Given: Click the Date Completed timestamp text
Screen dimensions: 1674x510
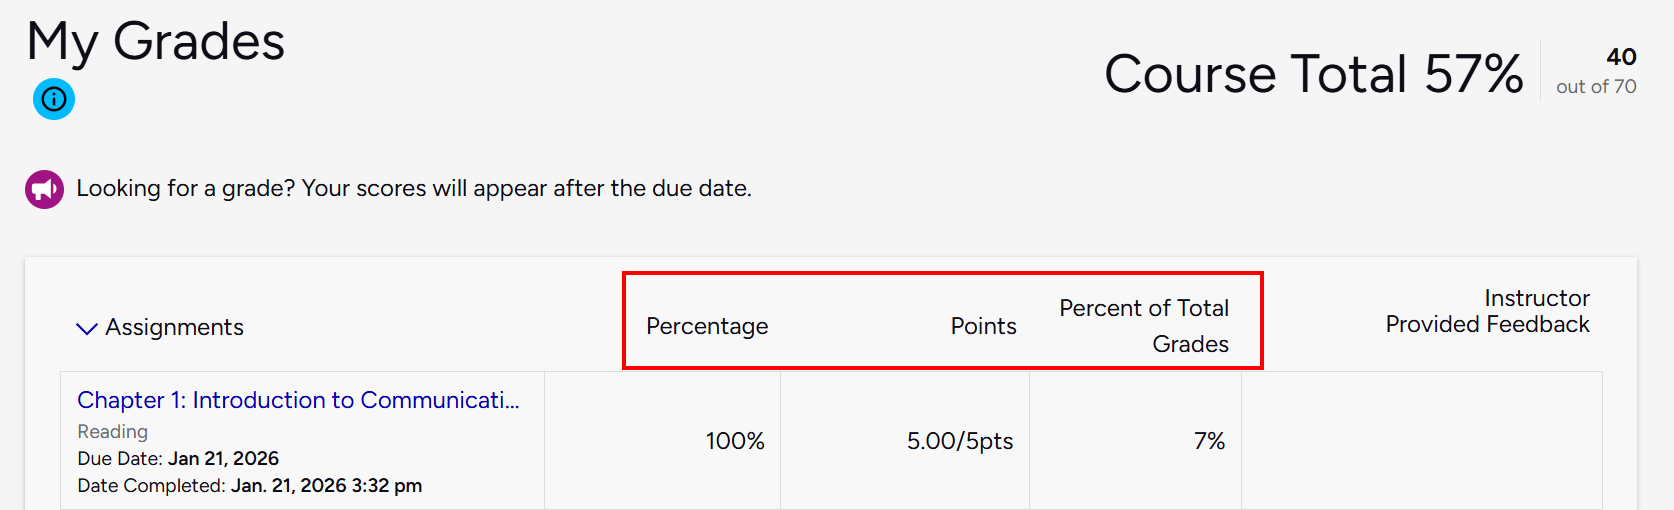Looking at the screenshot, I should pos(250,485).
